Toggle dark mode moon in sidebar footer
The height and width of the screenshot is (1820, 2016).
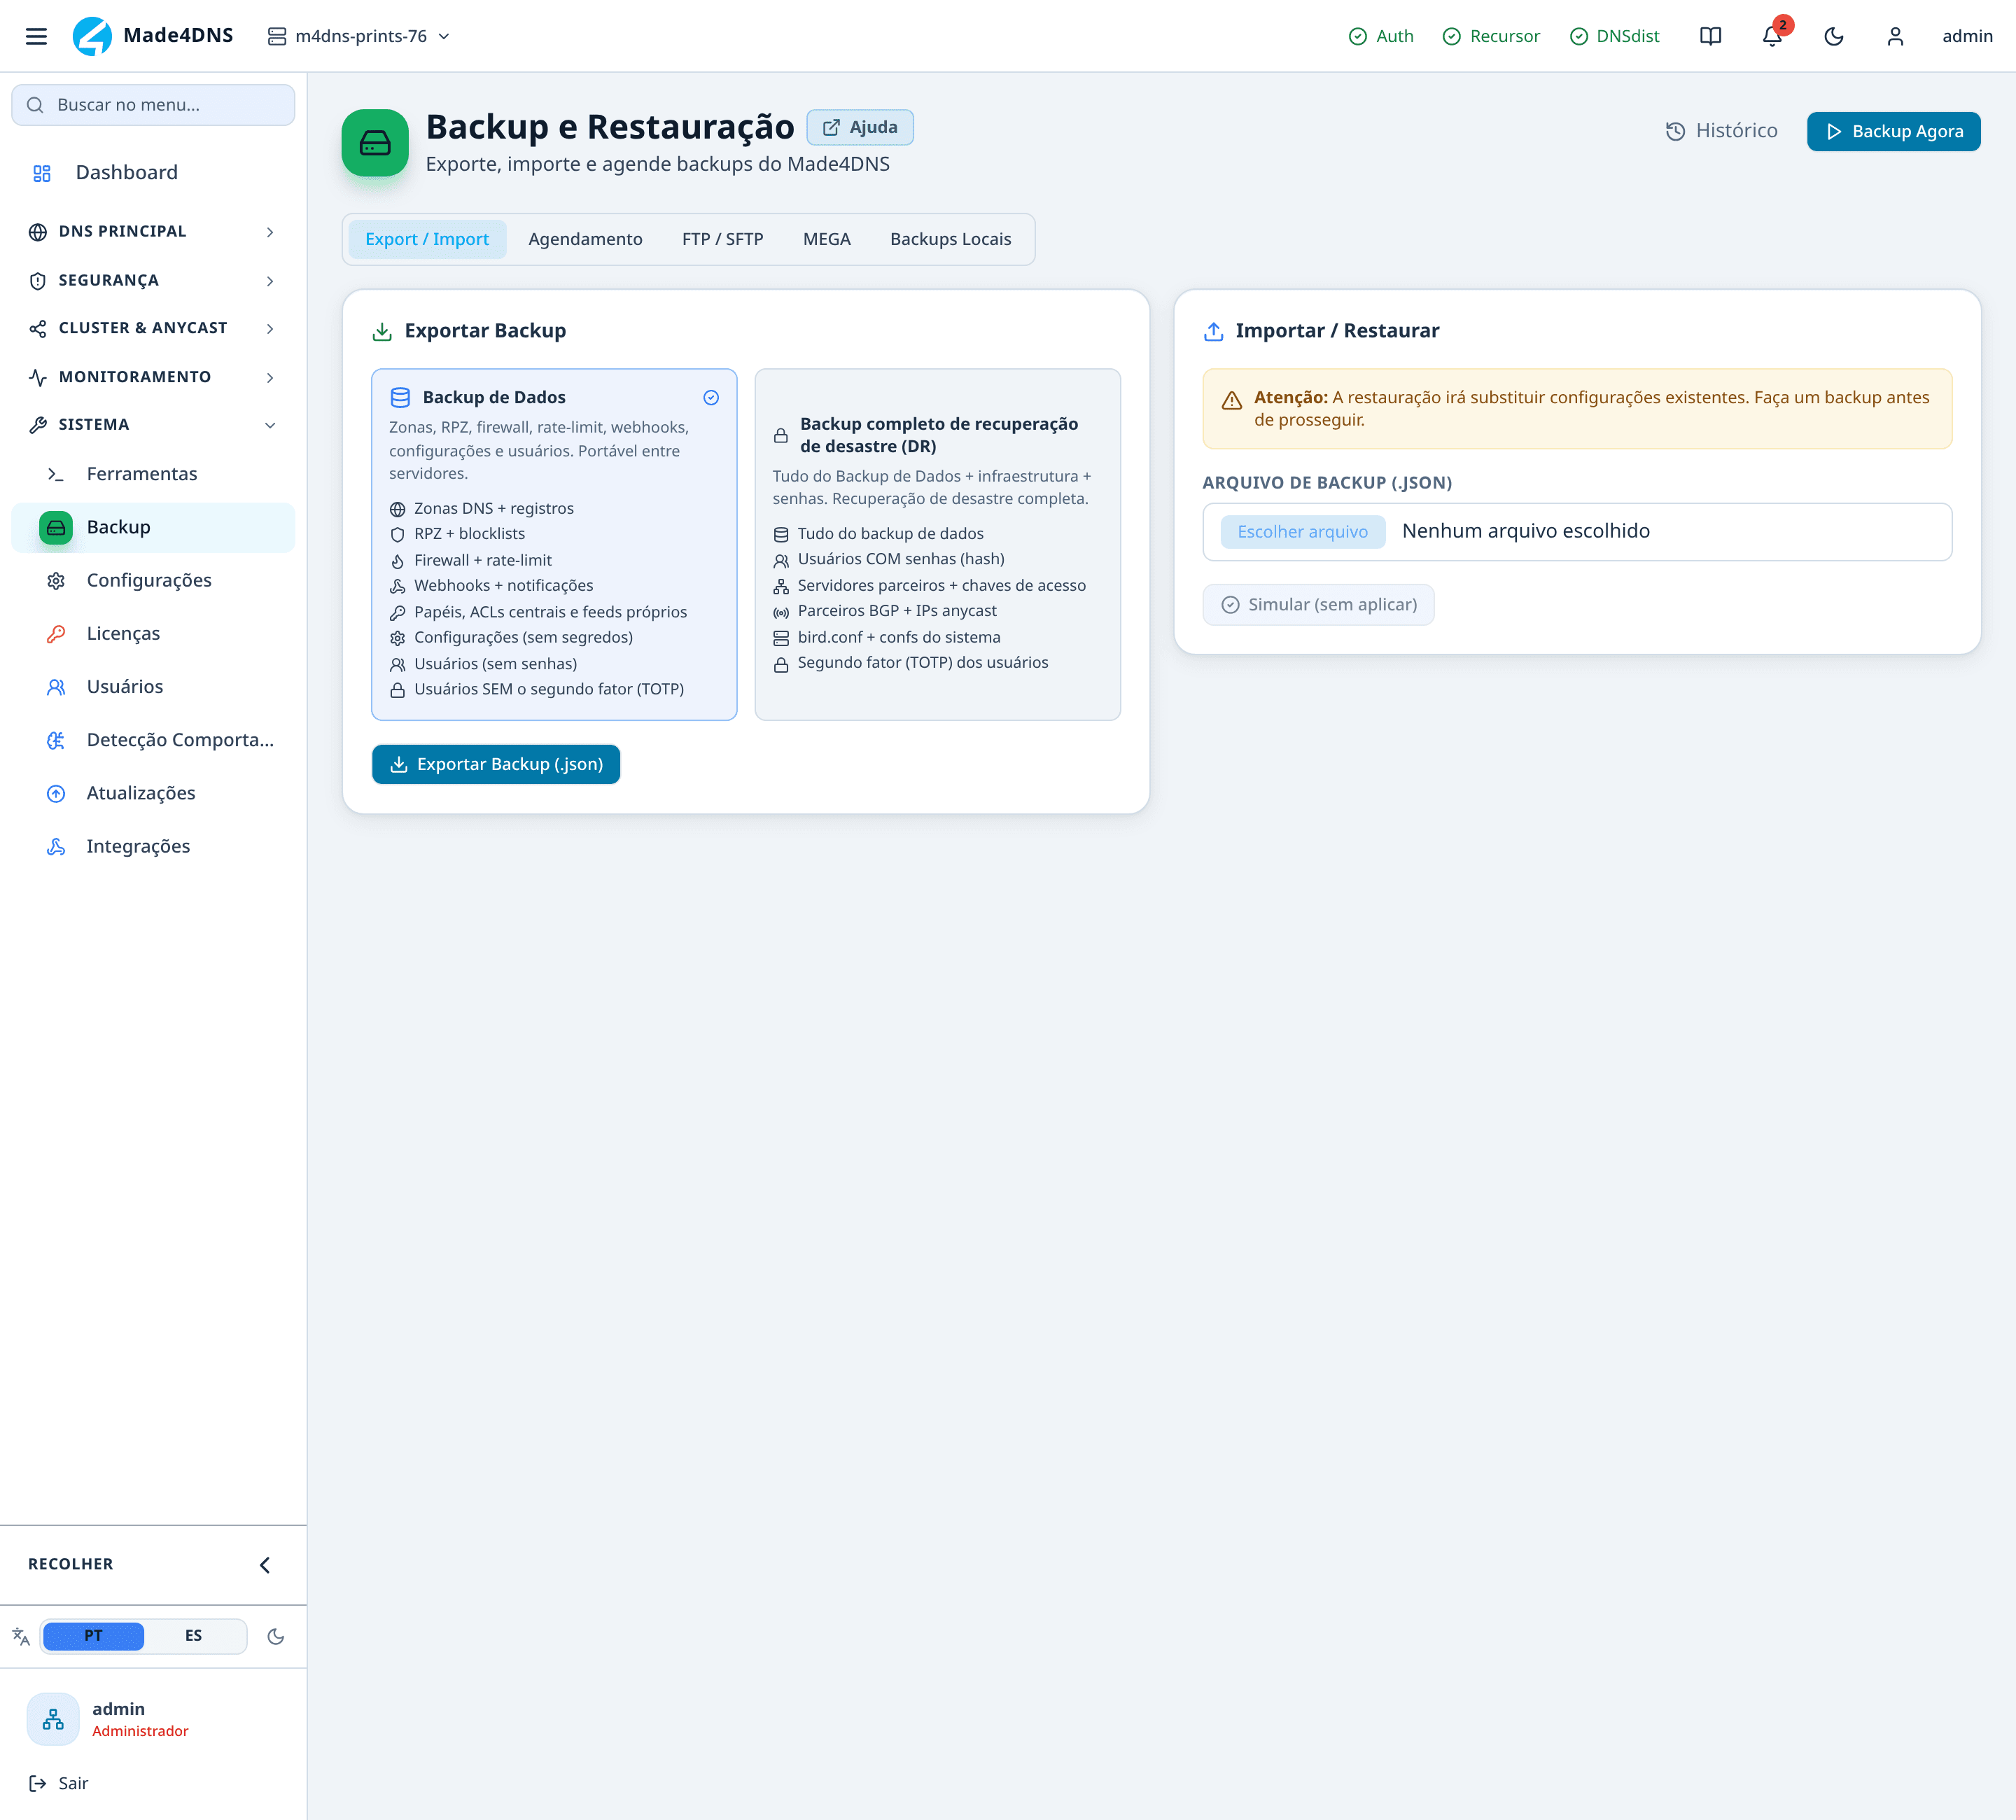[x=276, y=1636]
